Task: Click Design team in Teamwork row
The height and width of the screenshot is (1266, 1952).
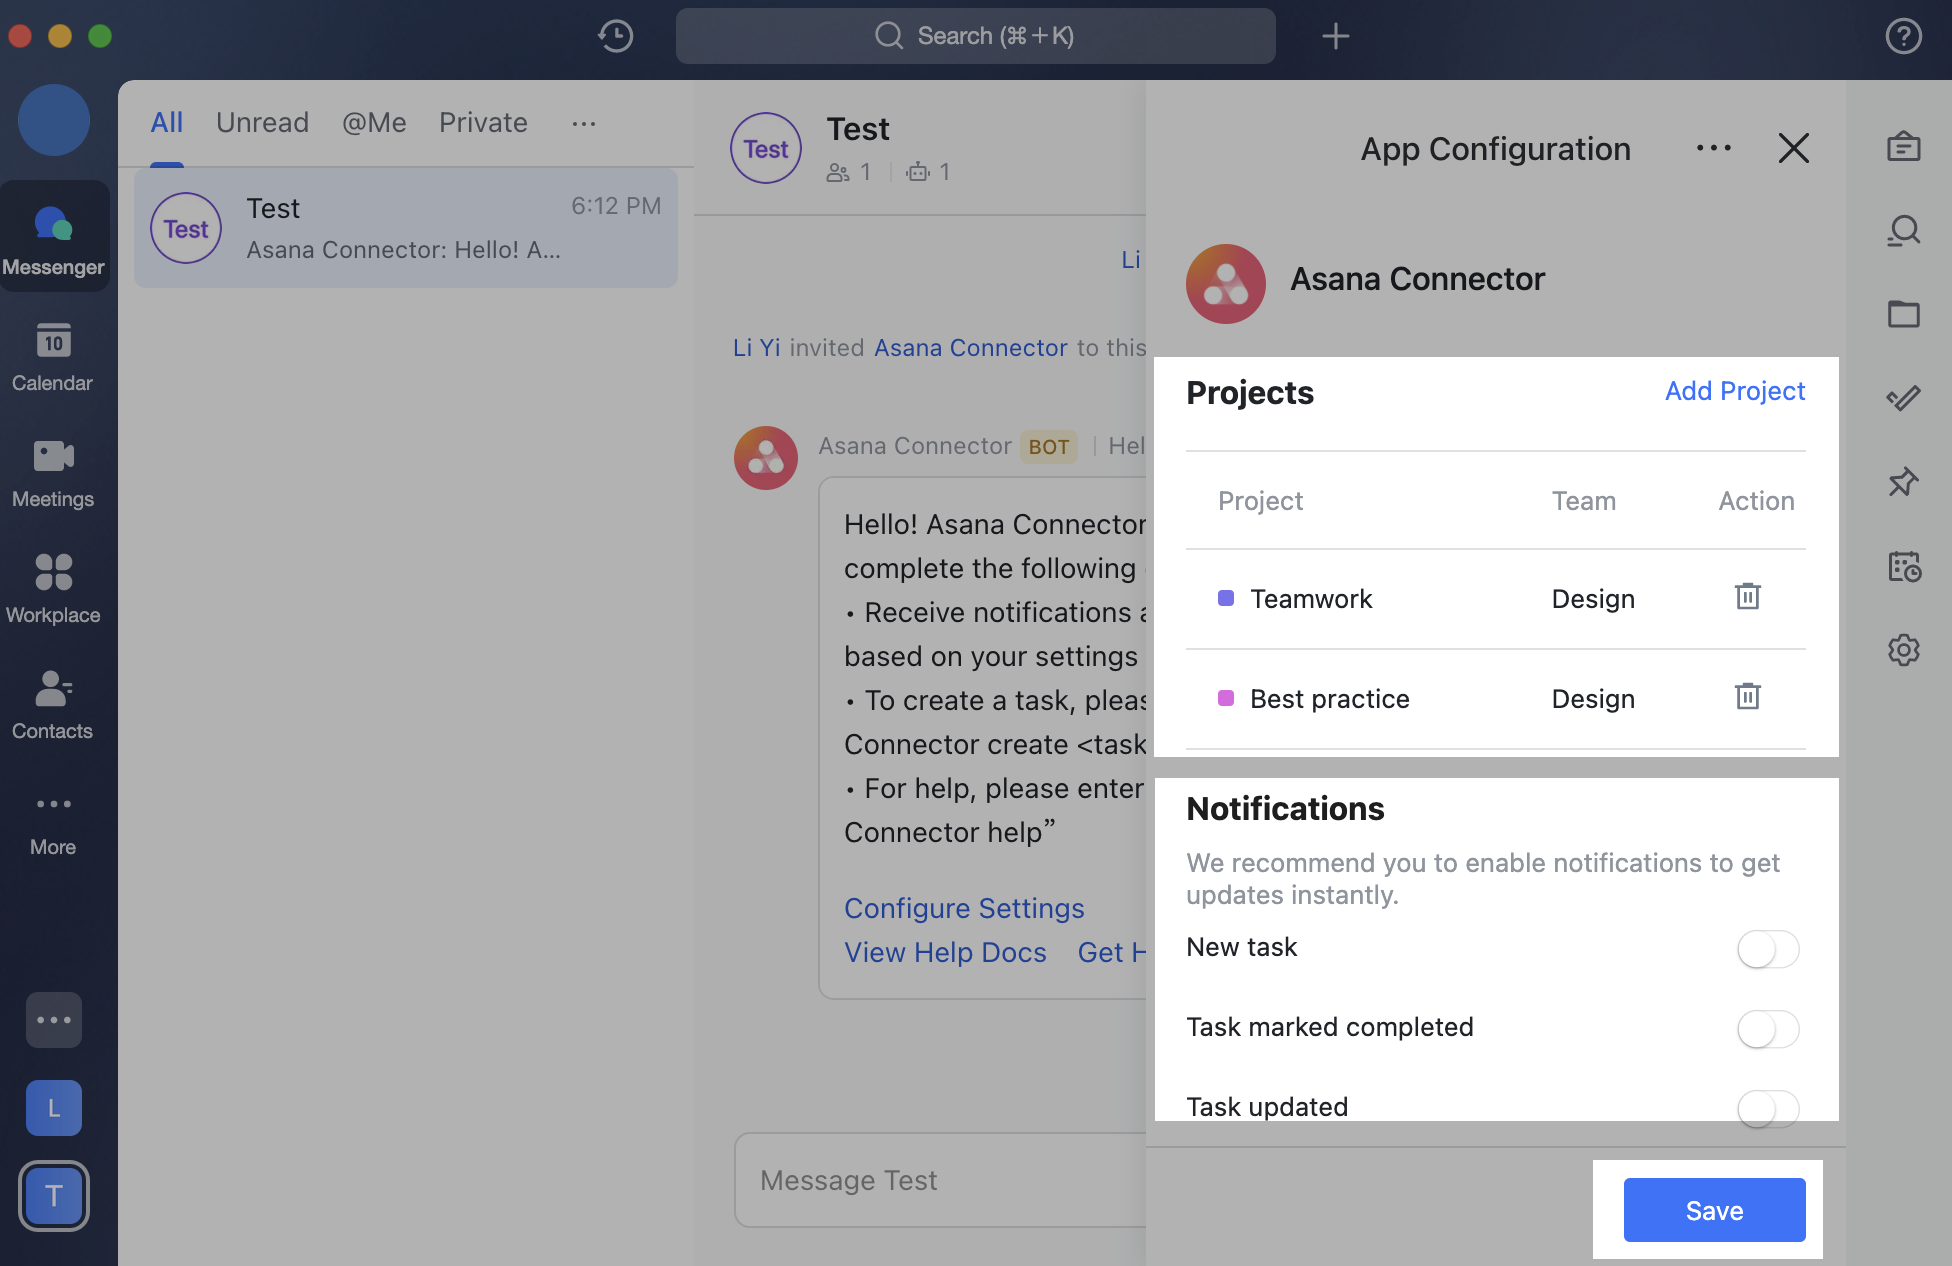Action: click(1593, 599)
